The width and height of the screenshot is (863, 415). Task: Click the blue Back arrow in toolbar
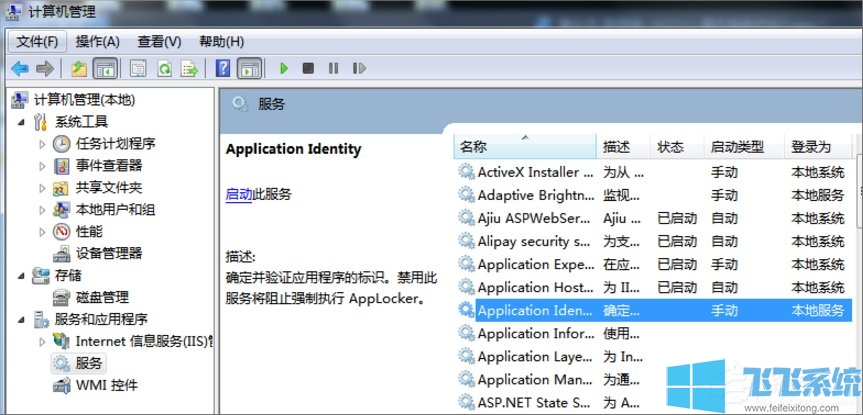click(x=19, y=69)
